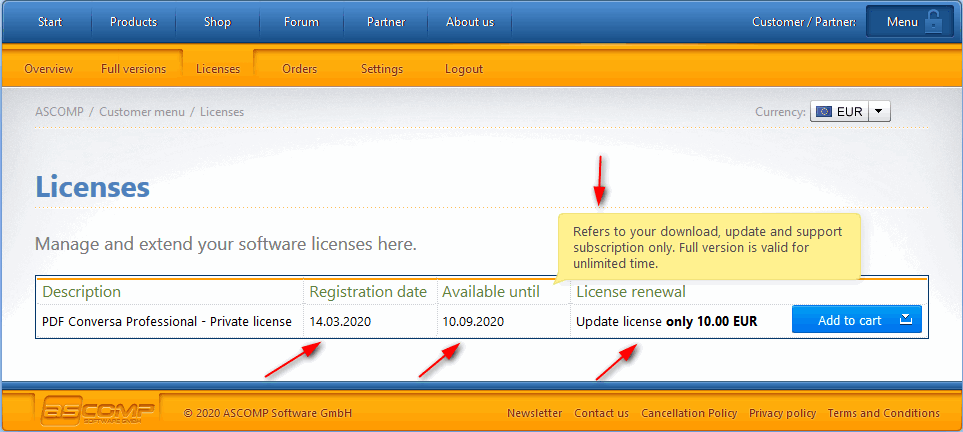Switch to the Overview tab
Image resolution: width=963 pixels, height=432 pixels.
49,69
